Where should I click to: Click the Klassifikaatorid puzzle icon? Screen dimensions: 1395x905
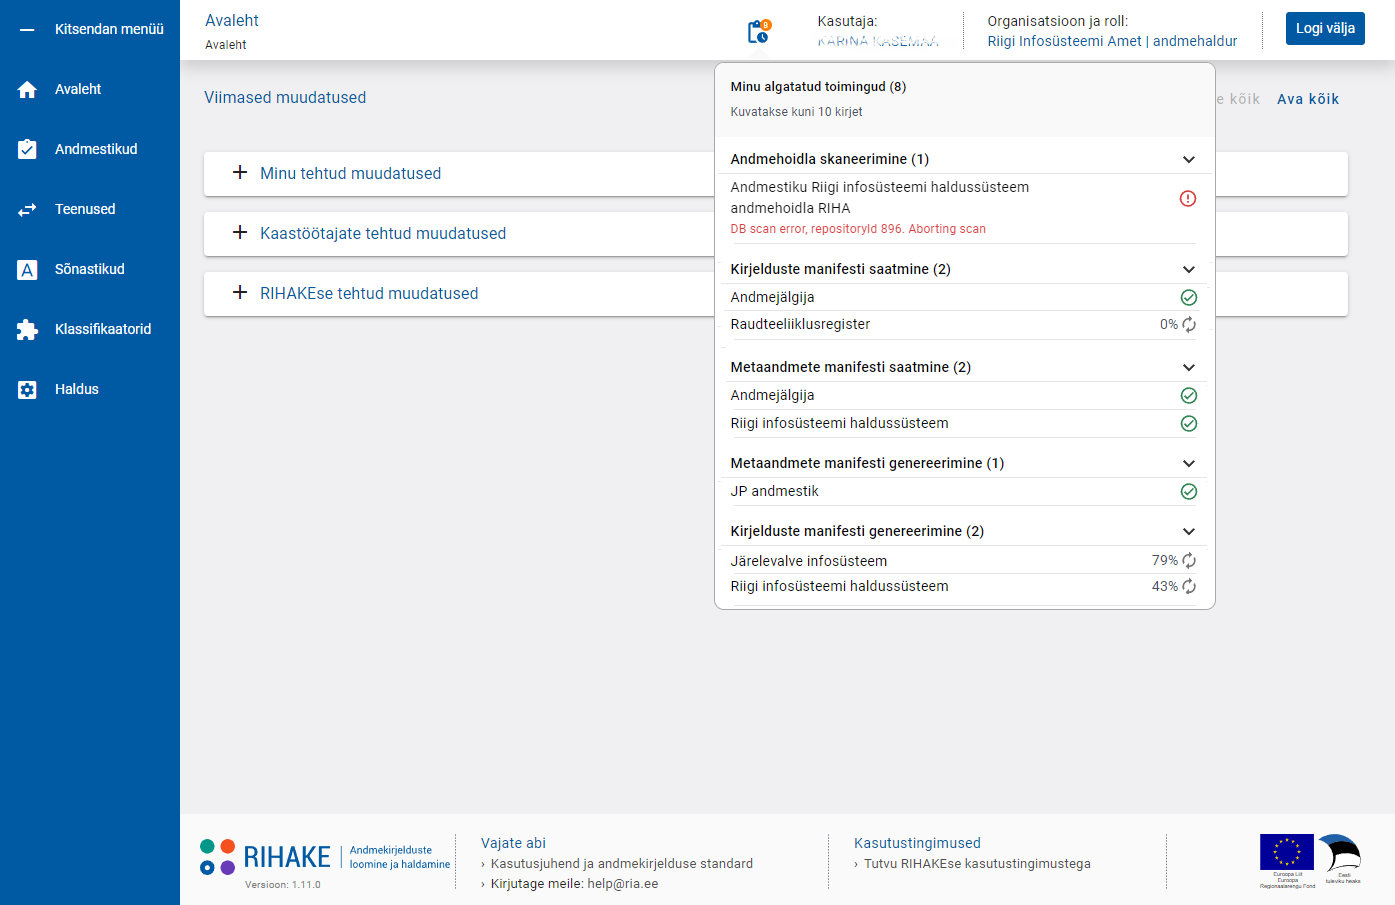[x=27, y=329]
